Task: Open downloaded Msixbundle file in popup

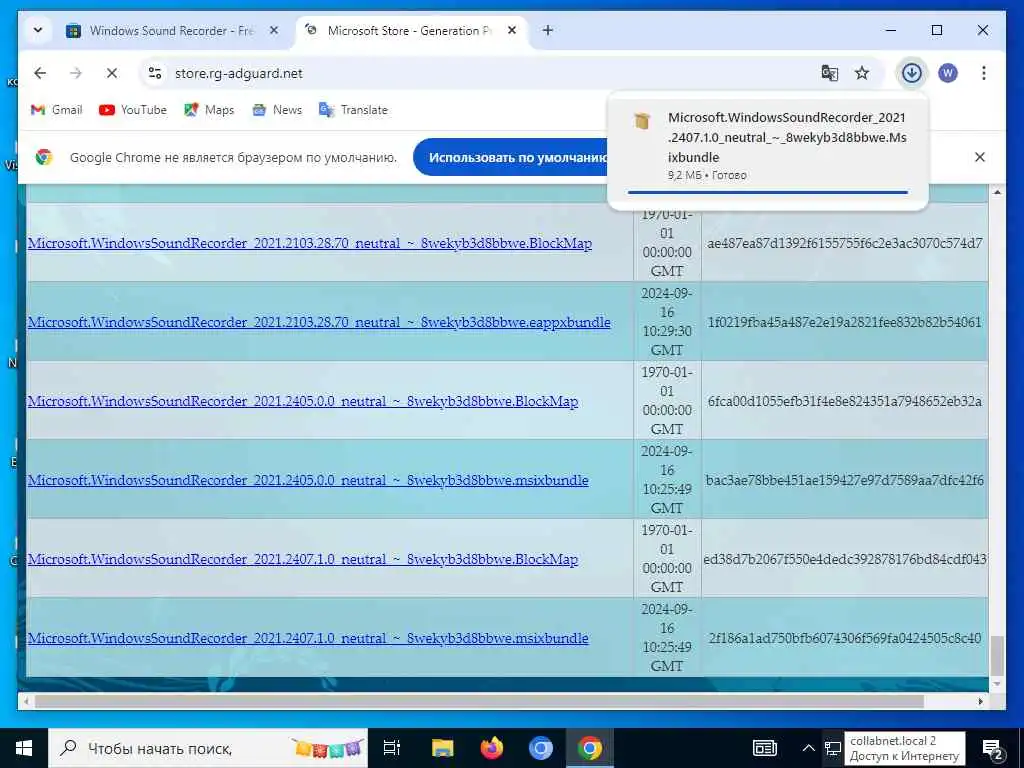Action: (x=786, y=137)
